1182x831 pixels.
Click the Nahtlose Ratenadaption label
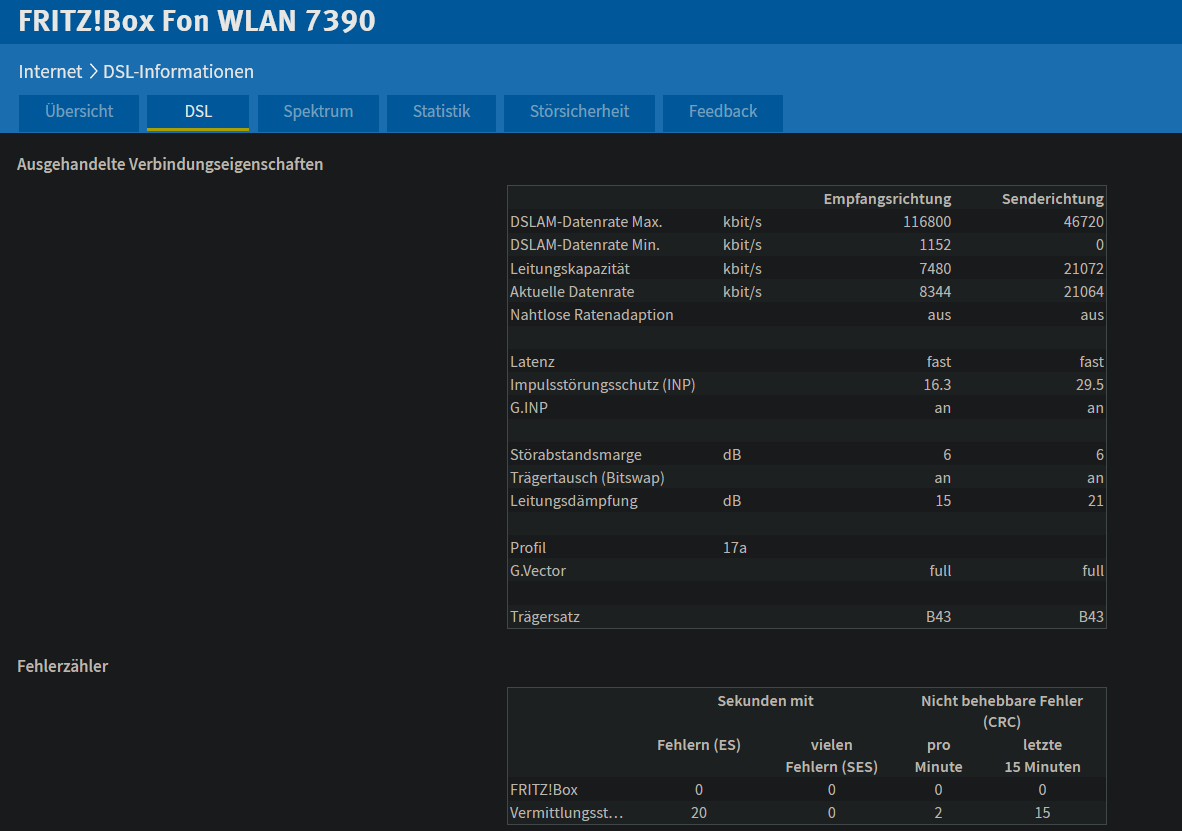[591, 315]
